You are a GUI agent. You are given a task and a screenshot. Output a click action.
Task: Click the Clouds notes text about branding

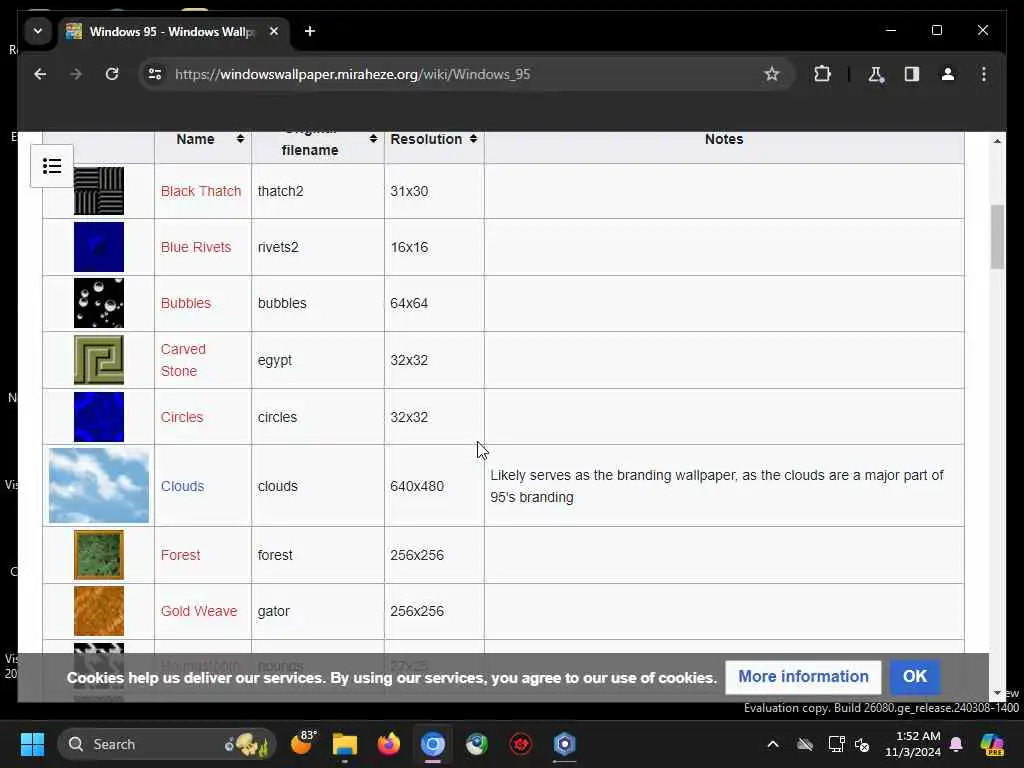tap(717, 486)
